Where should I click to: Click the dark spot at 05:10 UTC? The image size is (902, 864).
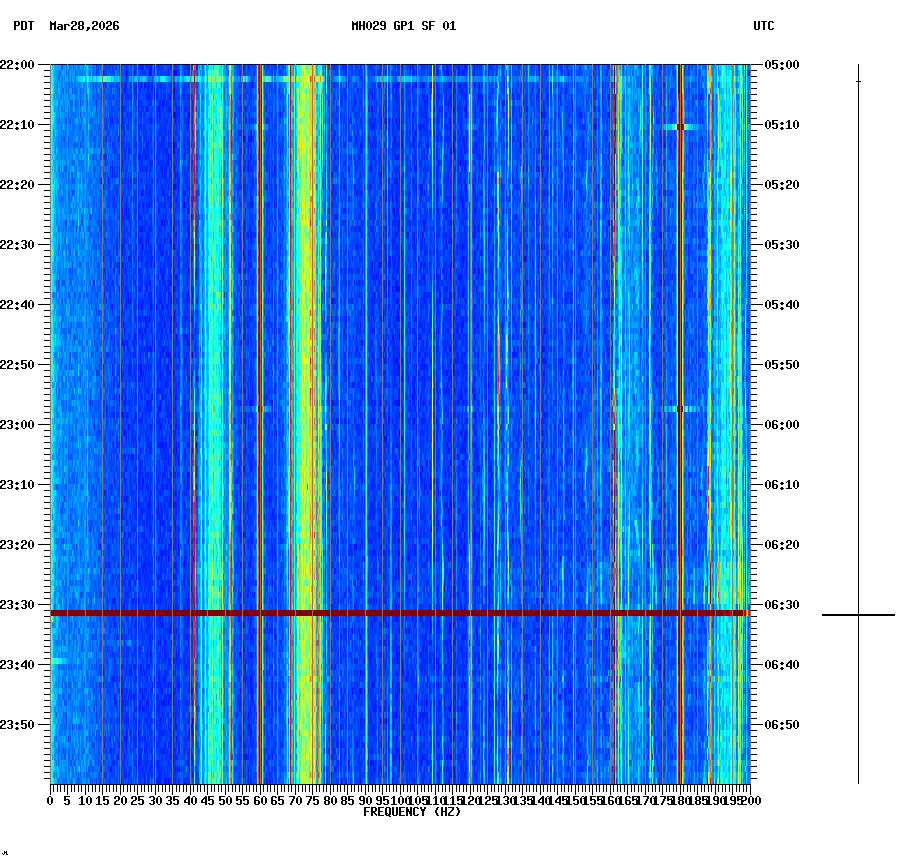click(x=680, y=128)
